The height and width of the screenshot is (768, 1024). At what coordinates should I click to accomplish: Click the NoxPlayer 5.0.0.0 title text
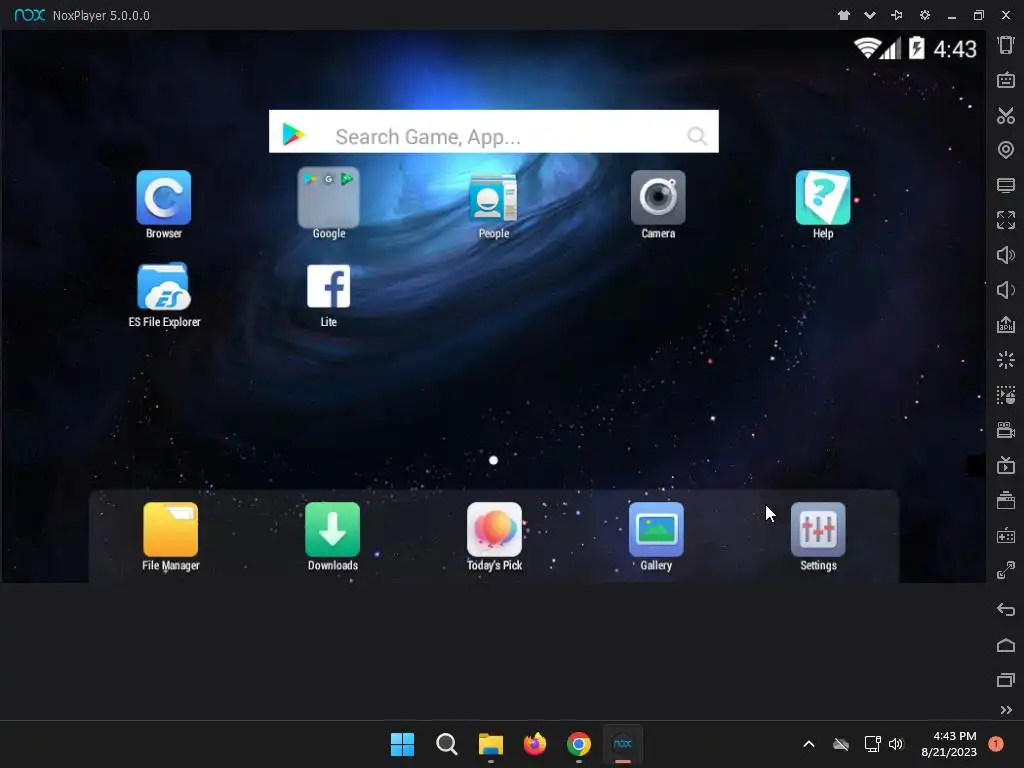[101, 16]
